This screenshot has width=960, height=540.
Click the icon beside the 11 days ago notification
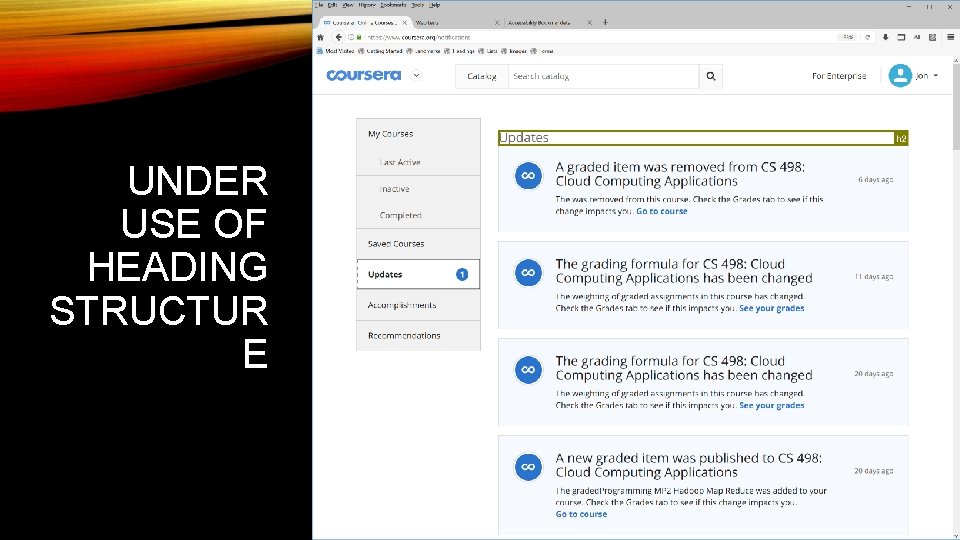pos(528,272)
